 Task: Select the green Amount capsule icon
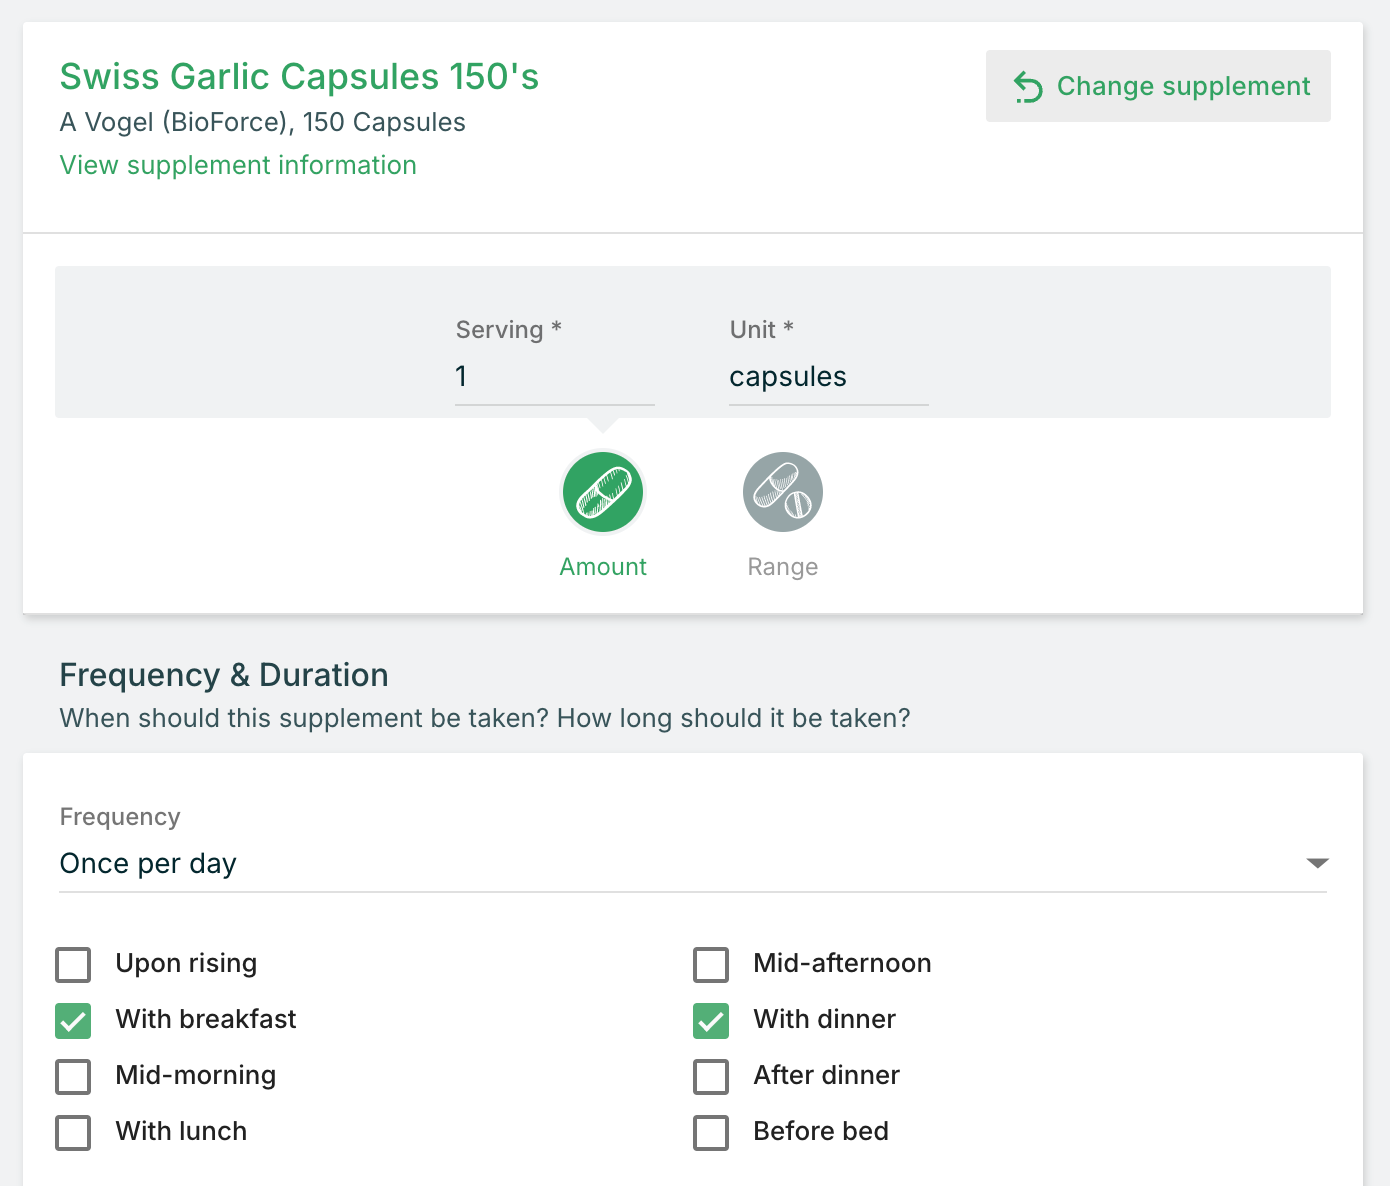click(603, 492)
